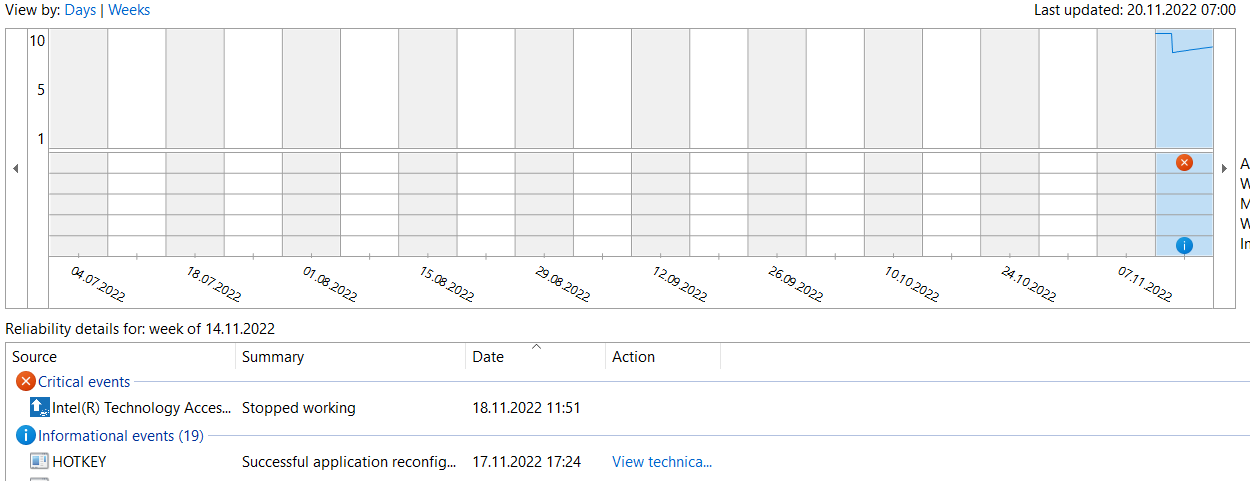This screenshot has height=481, width=1250.
Task: Collapse the Critical events group label
Action: [84, 382]
